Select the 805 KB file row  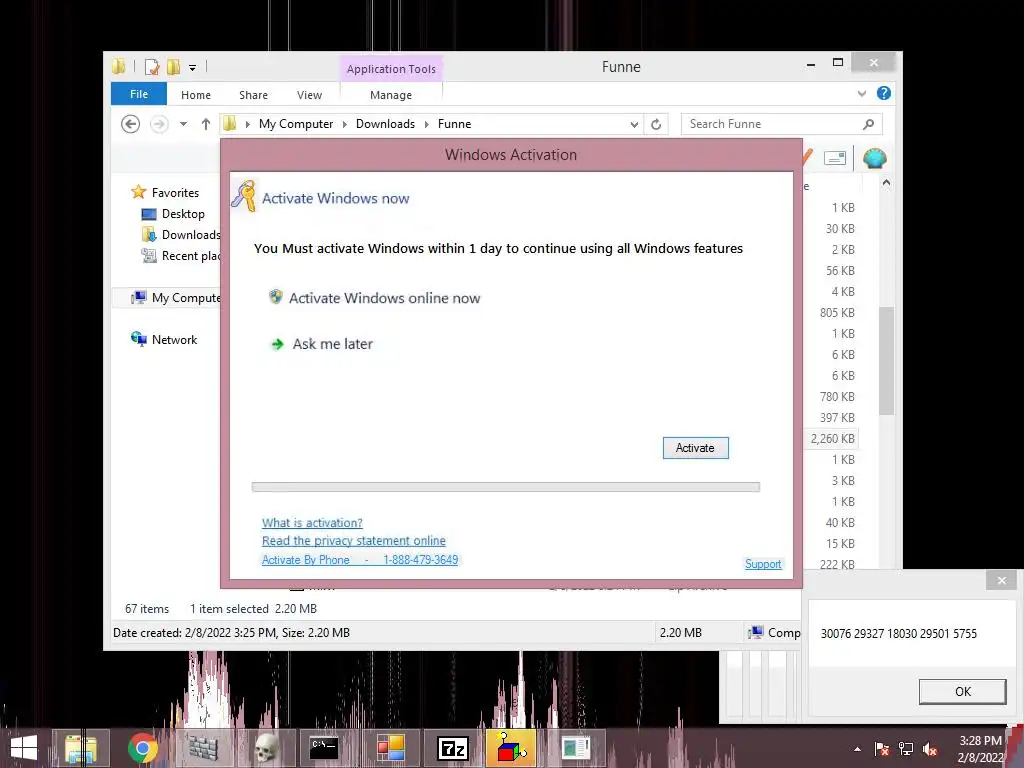[837, 313]
